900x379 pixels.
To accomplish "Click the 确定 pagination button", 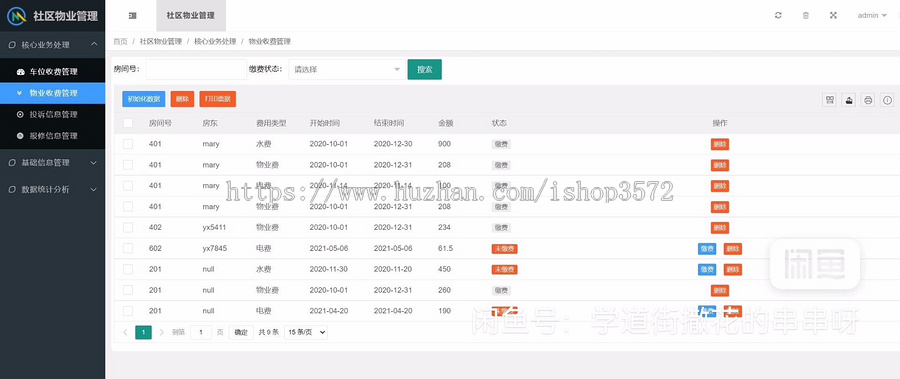I will pos(241,332).
